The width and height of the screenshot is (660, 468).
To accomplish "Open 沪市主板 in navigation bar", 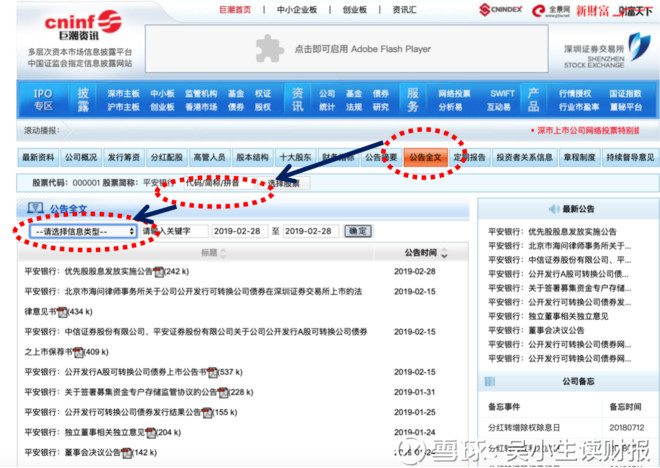I will point(123,107).
